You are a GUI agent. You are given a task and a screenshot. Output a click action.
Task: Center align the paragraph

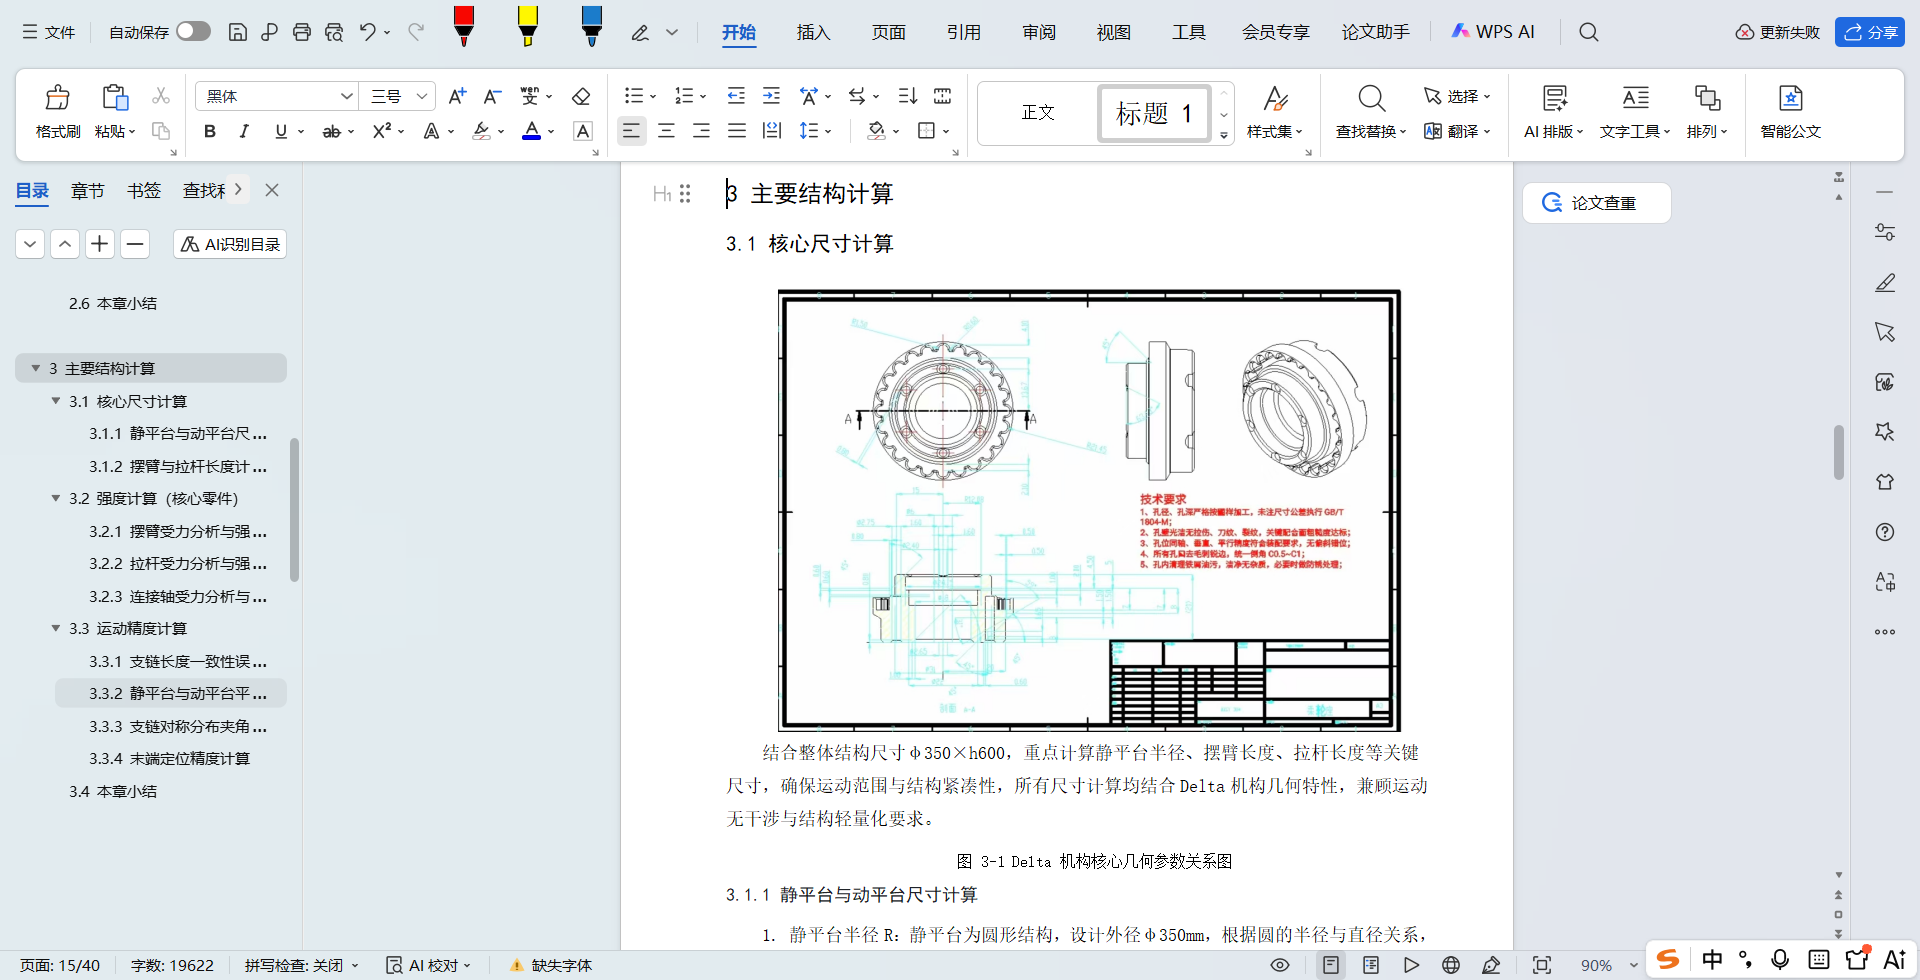666,131
